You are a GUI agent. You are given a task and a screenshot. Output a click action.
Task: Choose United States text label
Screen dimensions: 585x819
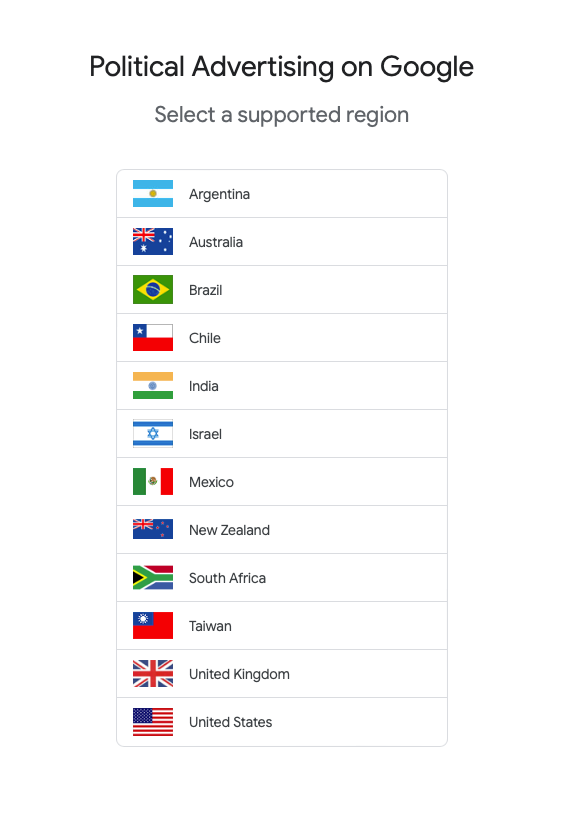(230, 722)
